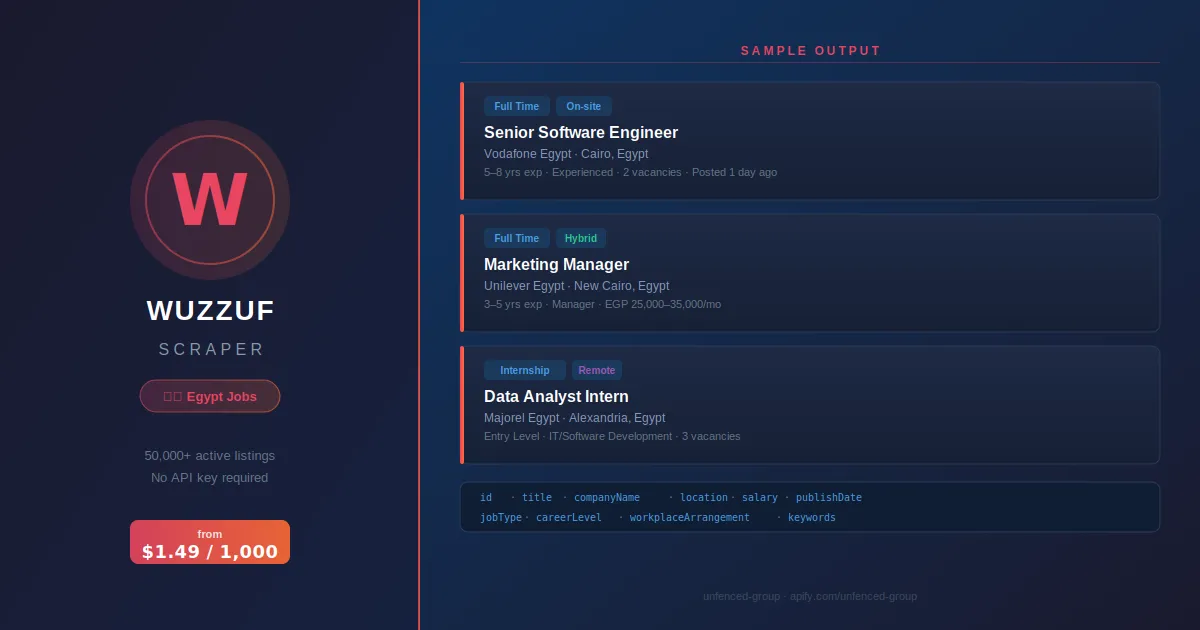Click the Remote workplace tag
The height and width of the screenshot is (630, 1200).
coord(597,370)
